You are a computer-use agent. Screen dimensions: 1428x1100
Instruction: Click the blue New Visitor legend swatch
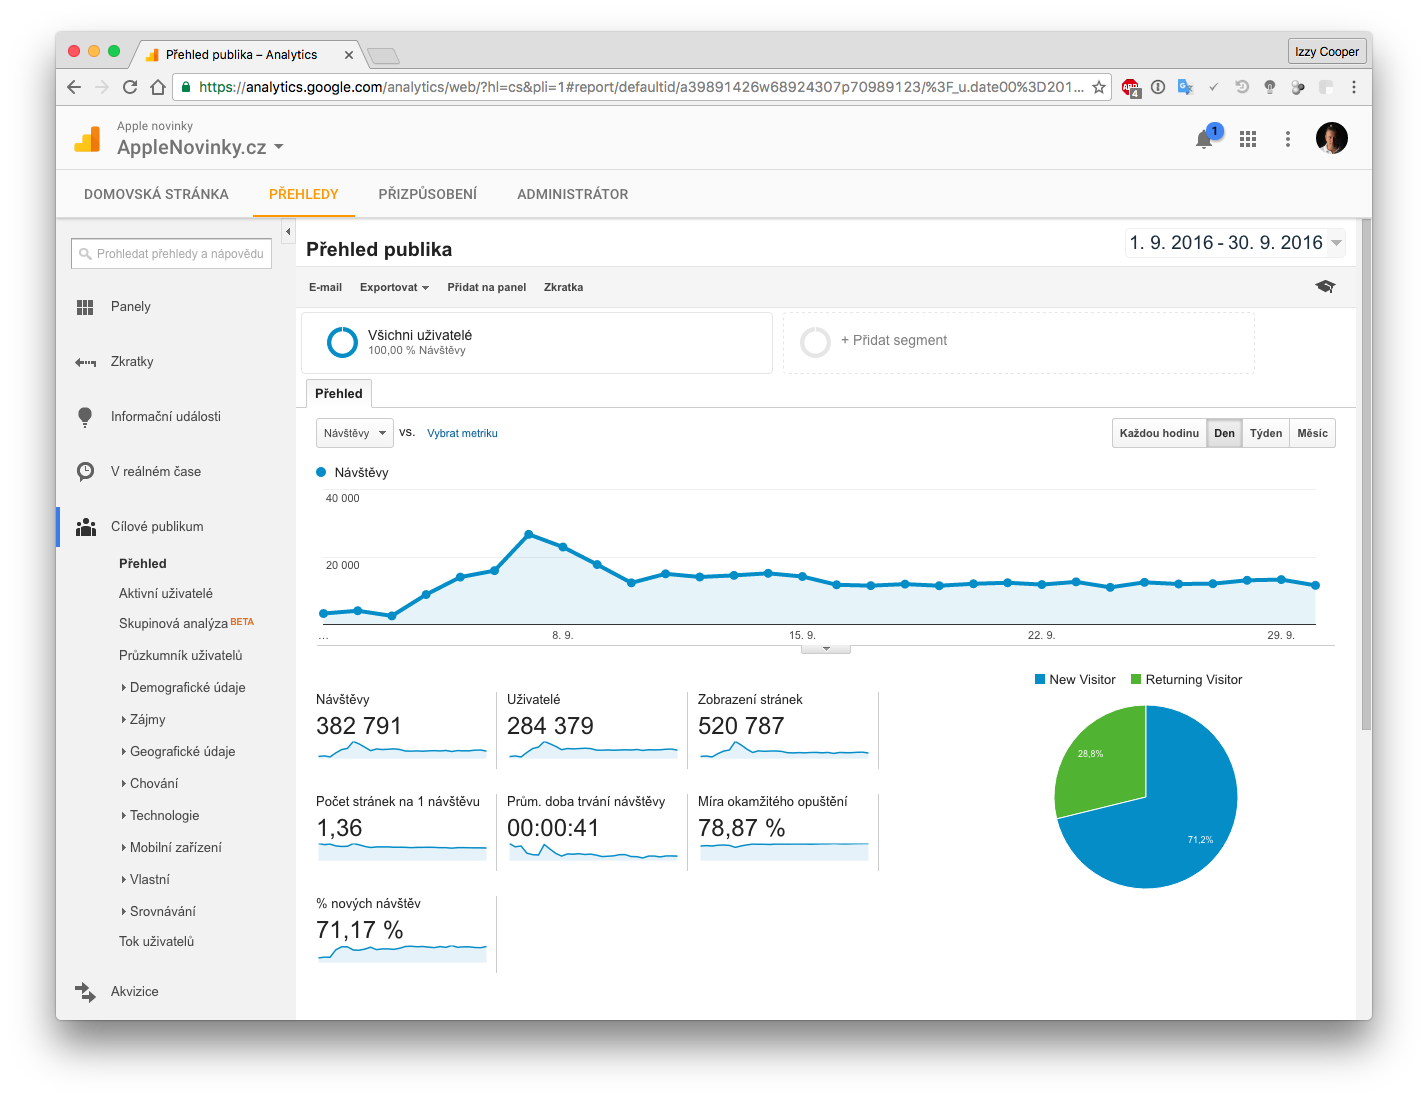tap(1040, 680)
